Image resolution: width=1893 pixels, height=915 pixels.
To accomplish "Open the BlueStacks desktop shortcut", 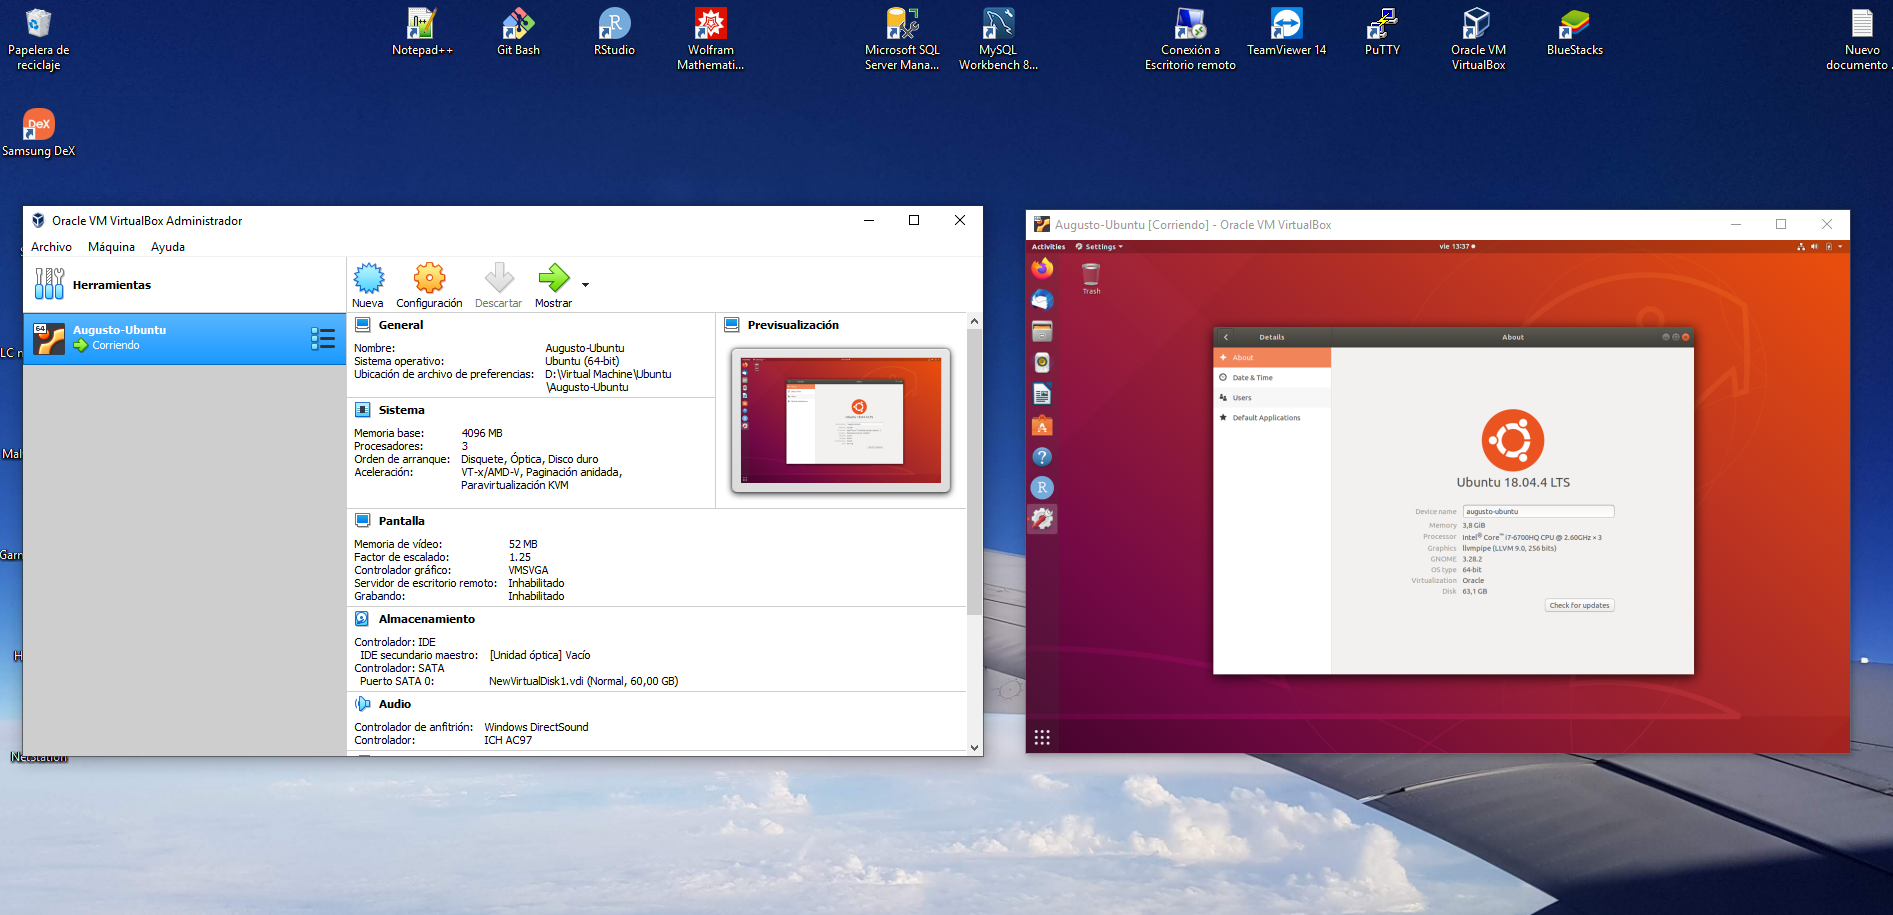I will pyautogui.click(x=1574, y=32).
